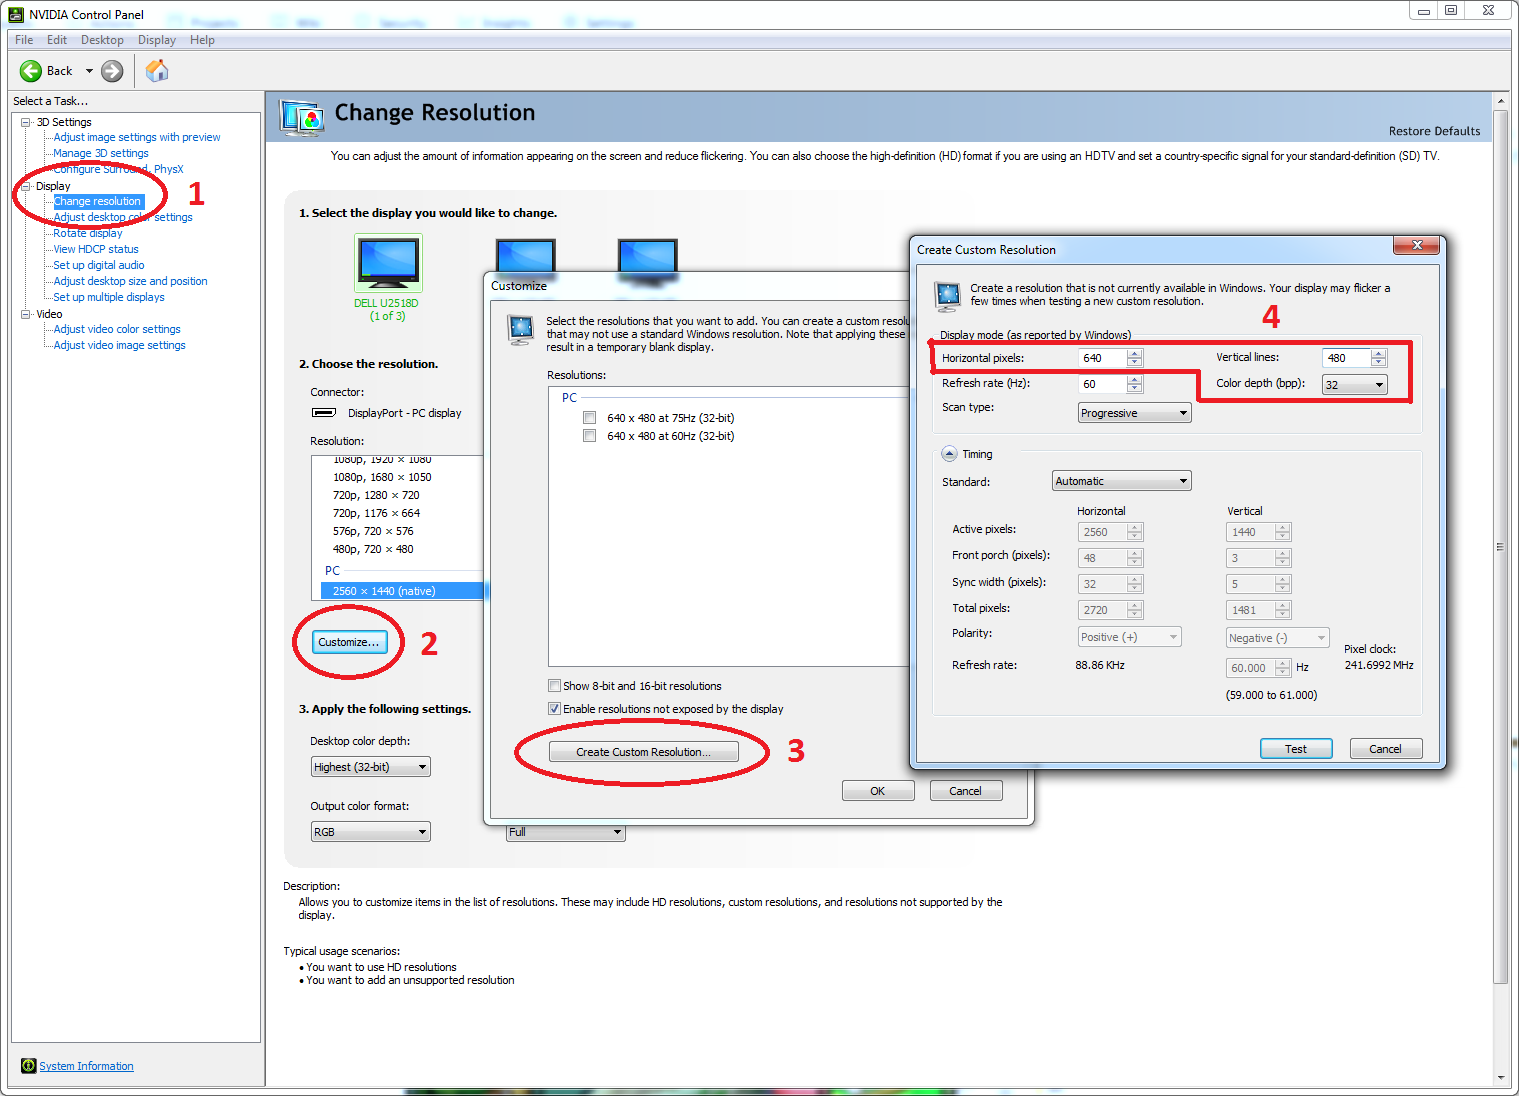Select 480p, 720 × 480 resolution
This screenshot has height=1096, width=1519.
(373, 549)
